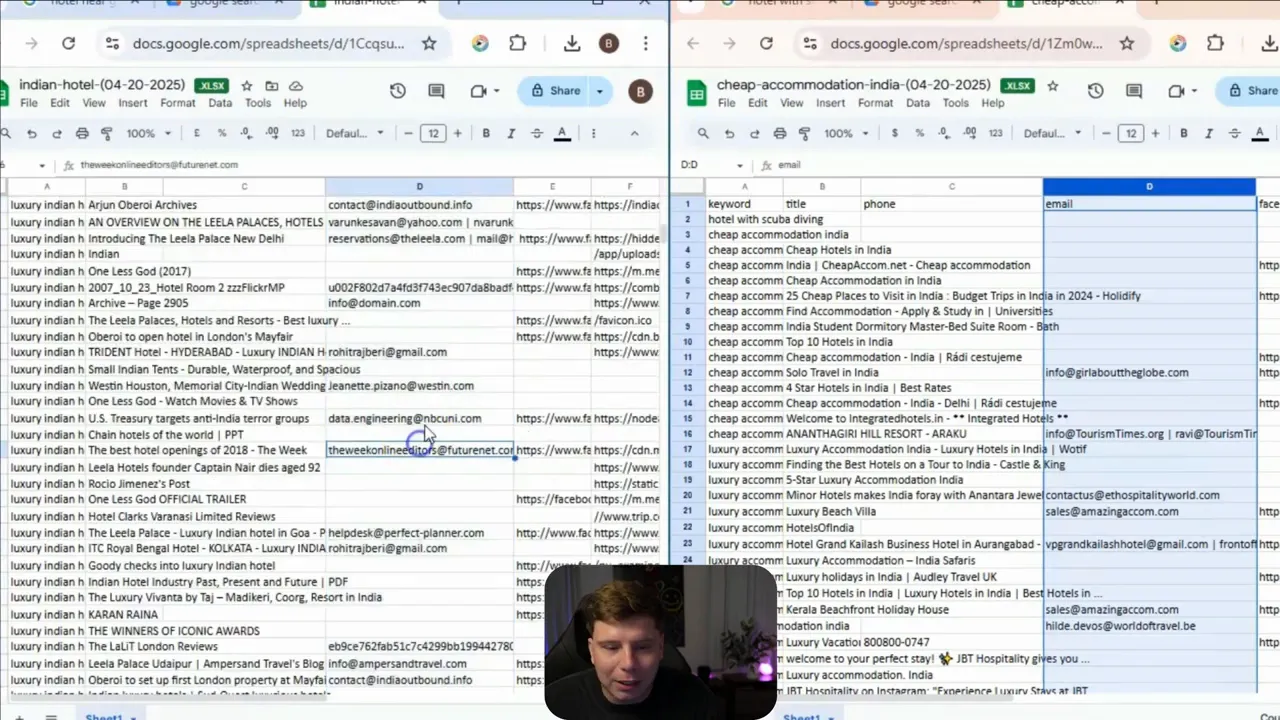Open File menu in indian-hotel window
This screenshot has height=720, width=1280.
point(29,103)
